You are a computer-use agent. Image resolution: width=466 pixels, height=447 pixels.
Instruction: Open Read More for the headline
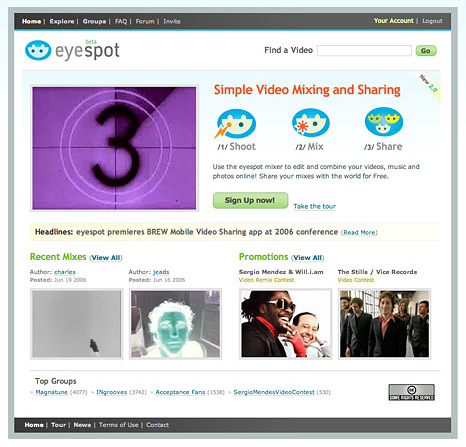(359, 233)
